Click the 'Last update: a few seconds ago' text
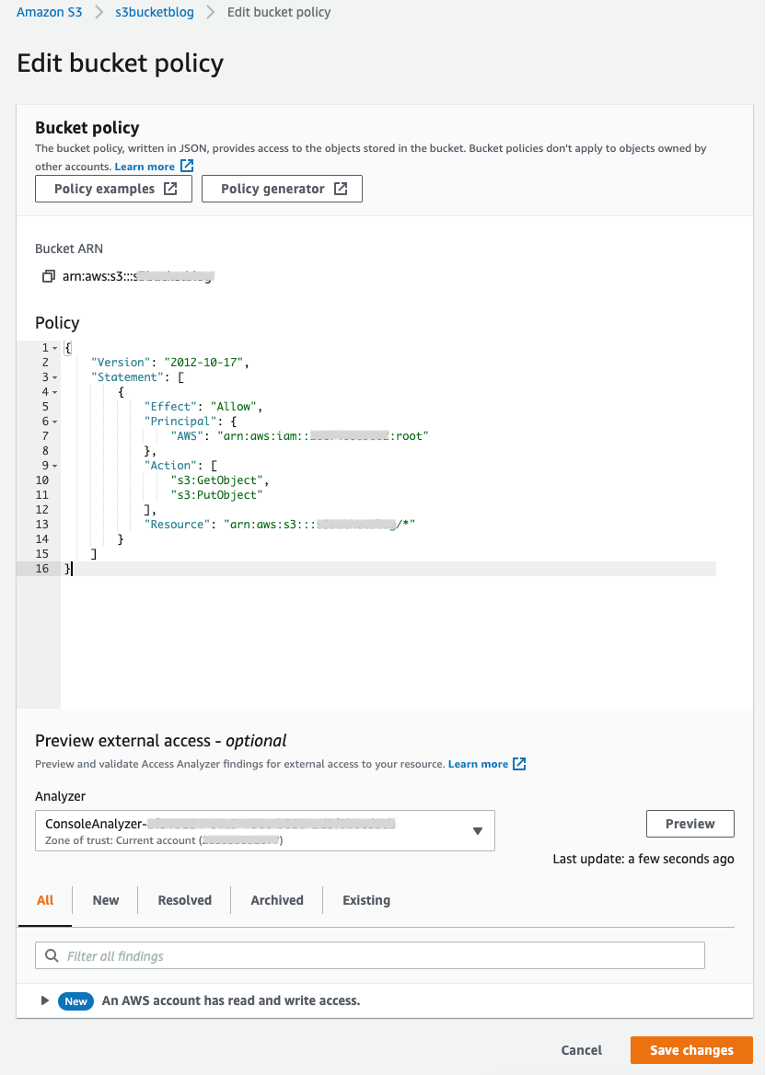 click(643, 859)
